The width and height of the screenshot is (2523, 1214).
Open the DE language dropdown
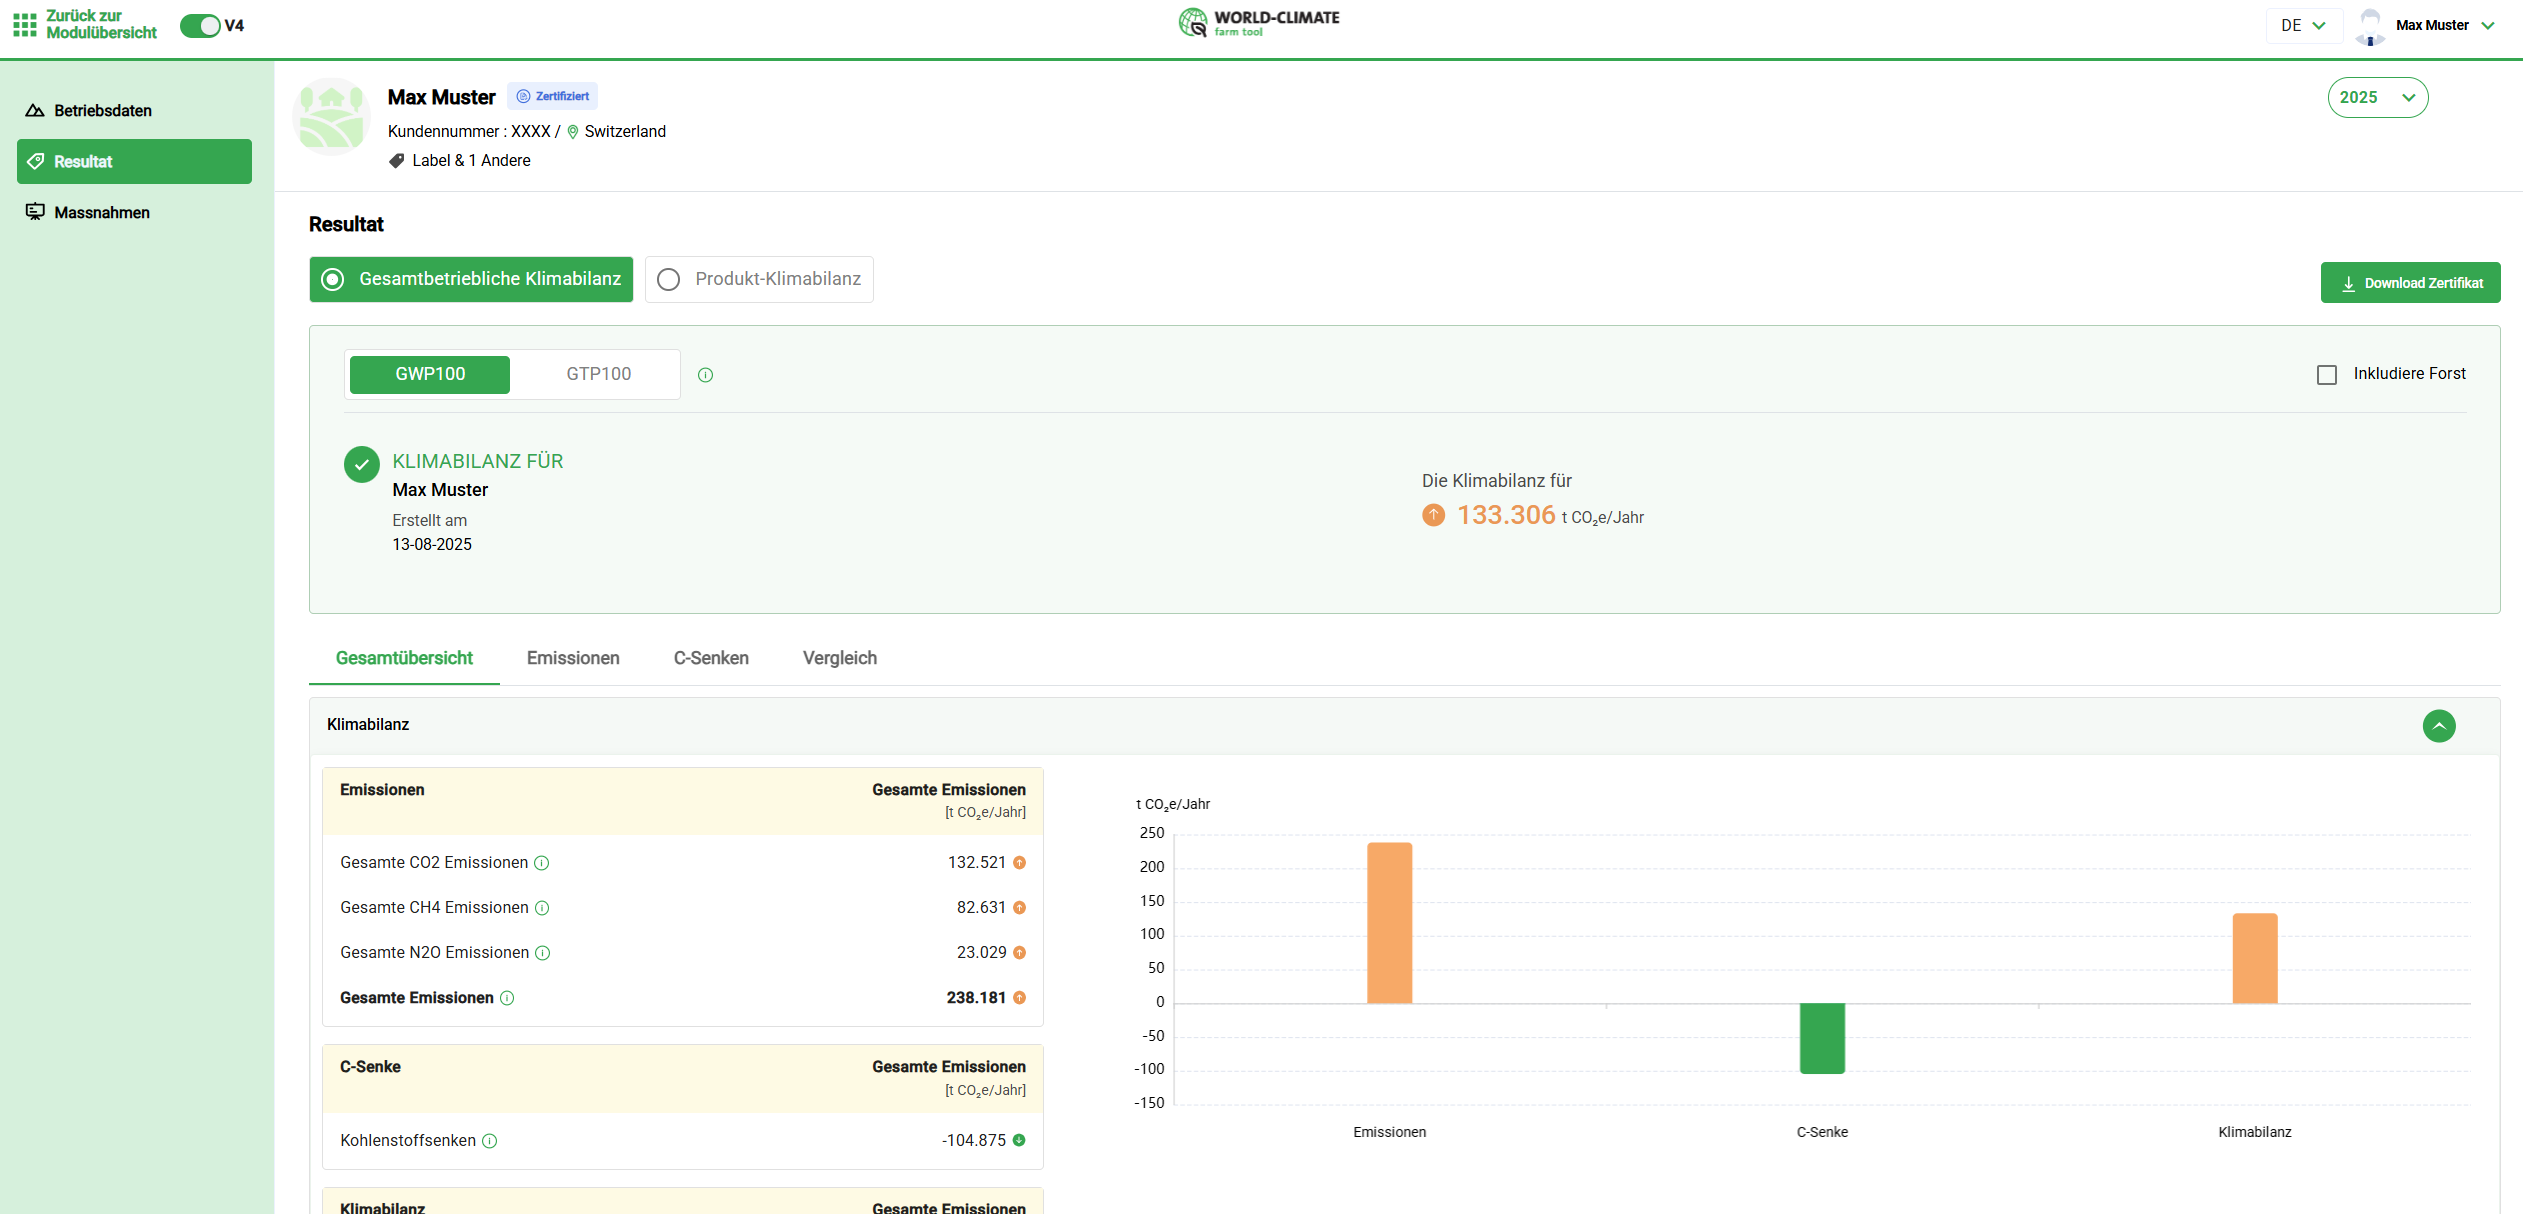pos(2303,26)
